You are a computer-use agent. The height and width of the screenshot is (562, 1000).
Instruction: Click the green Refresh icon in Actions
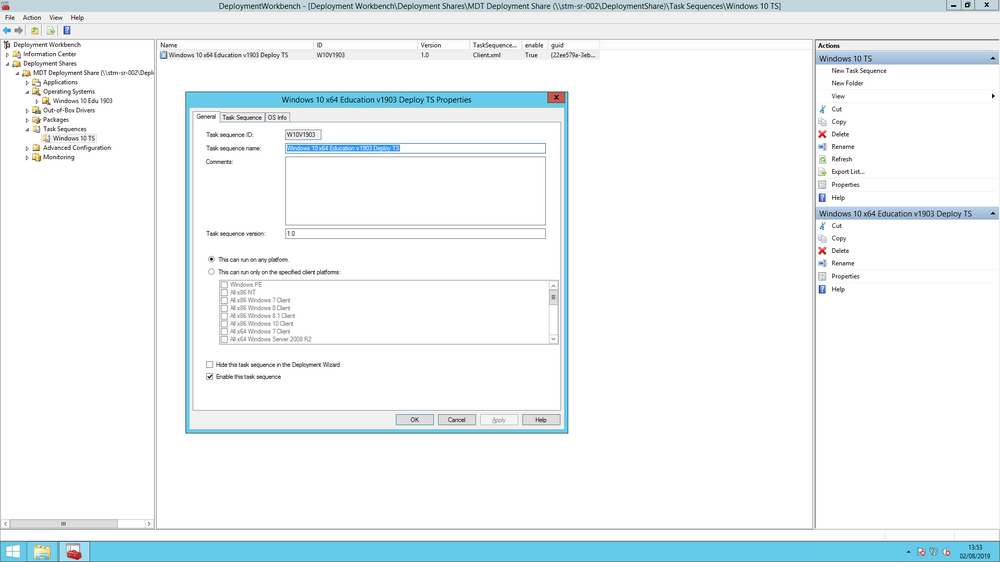coord(823,159)
